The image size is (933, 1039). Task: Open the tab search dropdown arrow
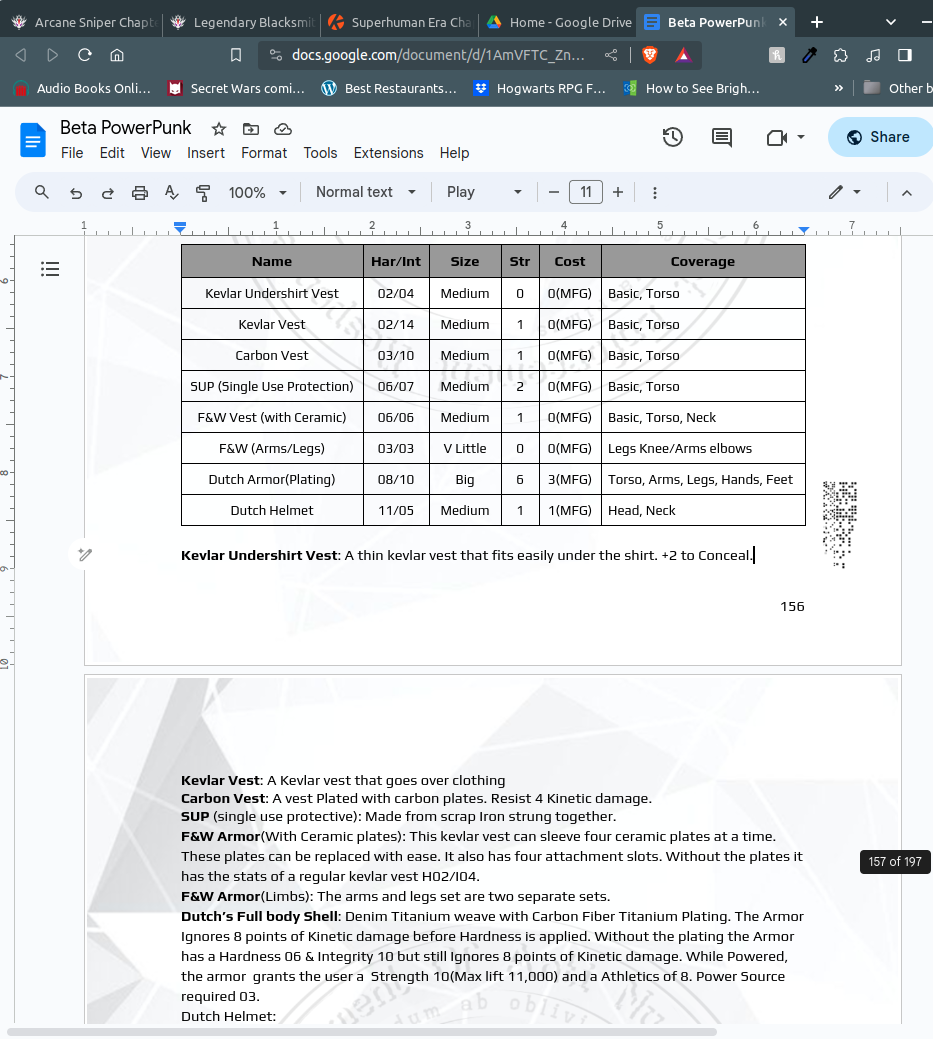click(x=891, y=22)
